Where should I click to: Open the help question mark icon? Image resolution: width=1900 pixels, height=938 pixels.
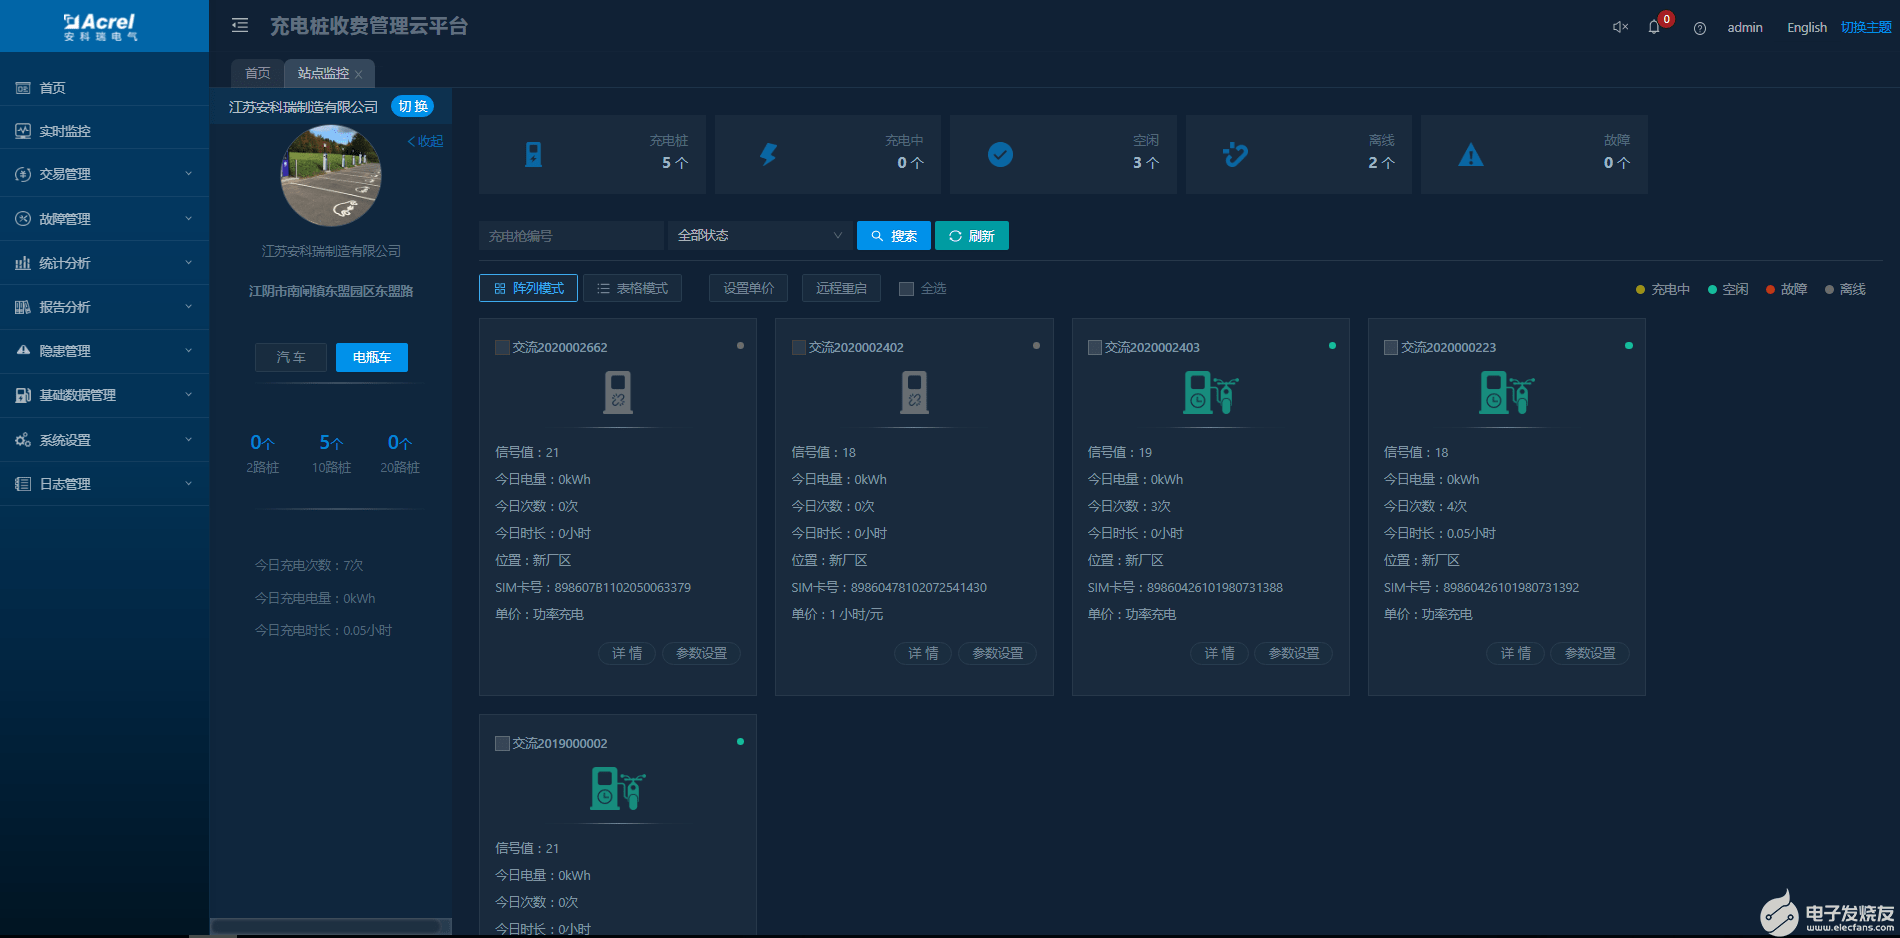click(1700, 28)
